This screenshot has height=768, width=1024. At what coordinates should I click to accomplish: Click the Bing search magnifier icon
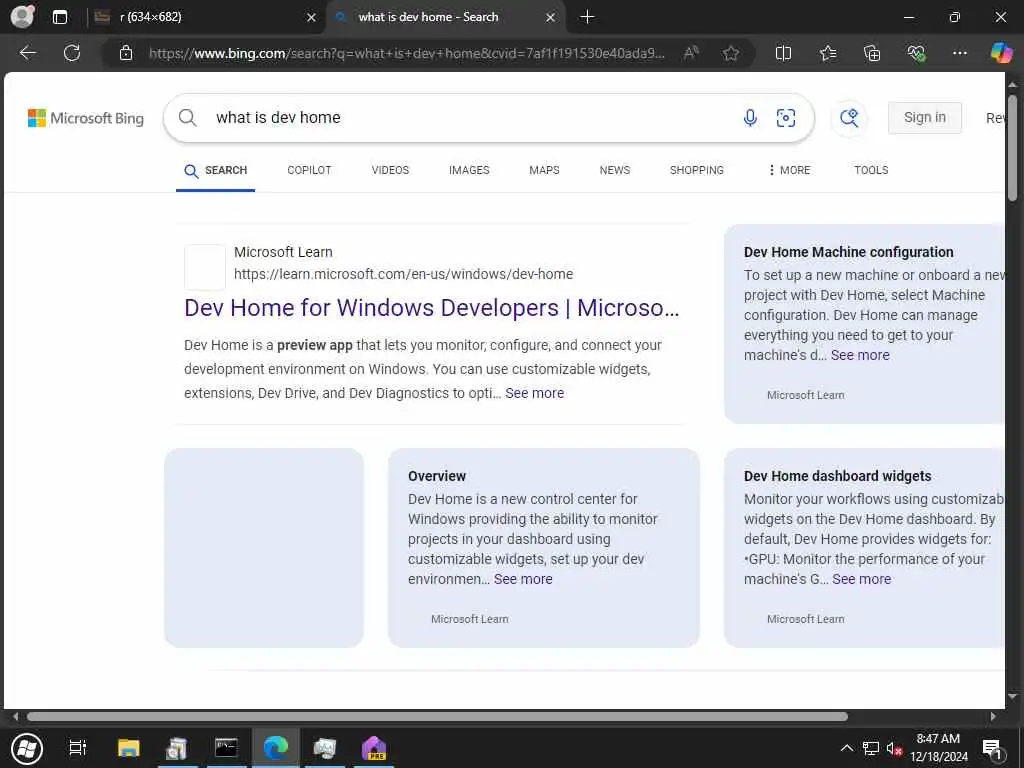pos(187,118)
